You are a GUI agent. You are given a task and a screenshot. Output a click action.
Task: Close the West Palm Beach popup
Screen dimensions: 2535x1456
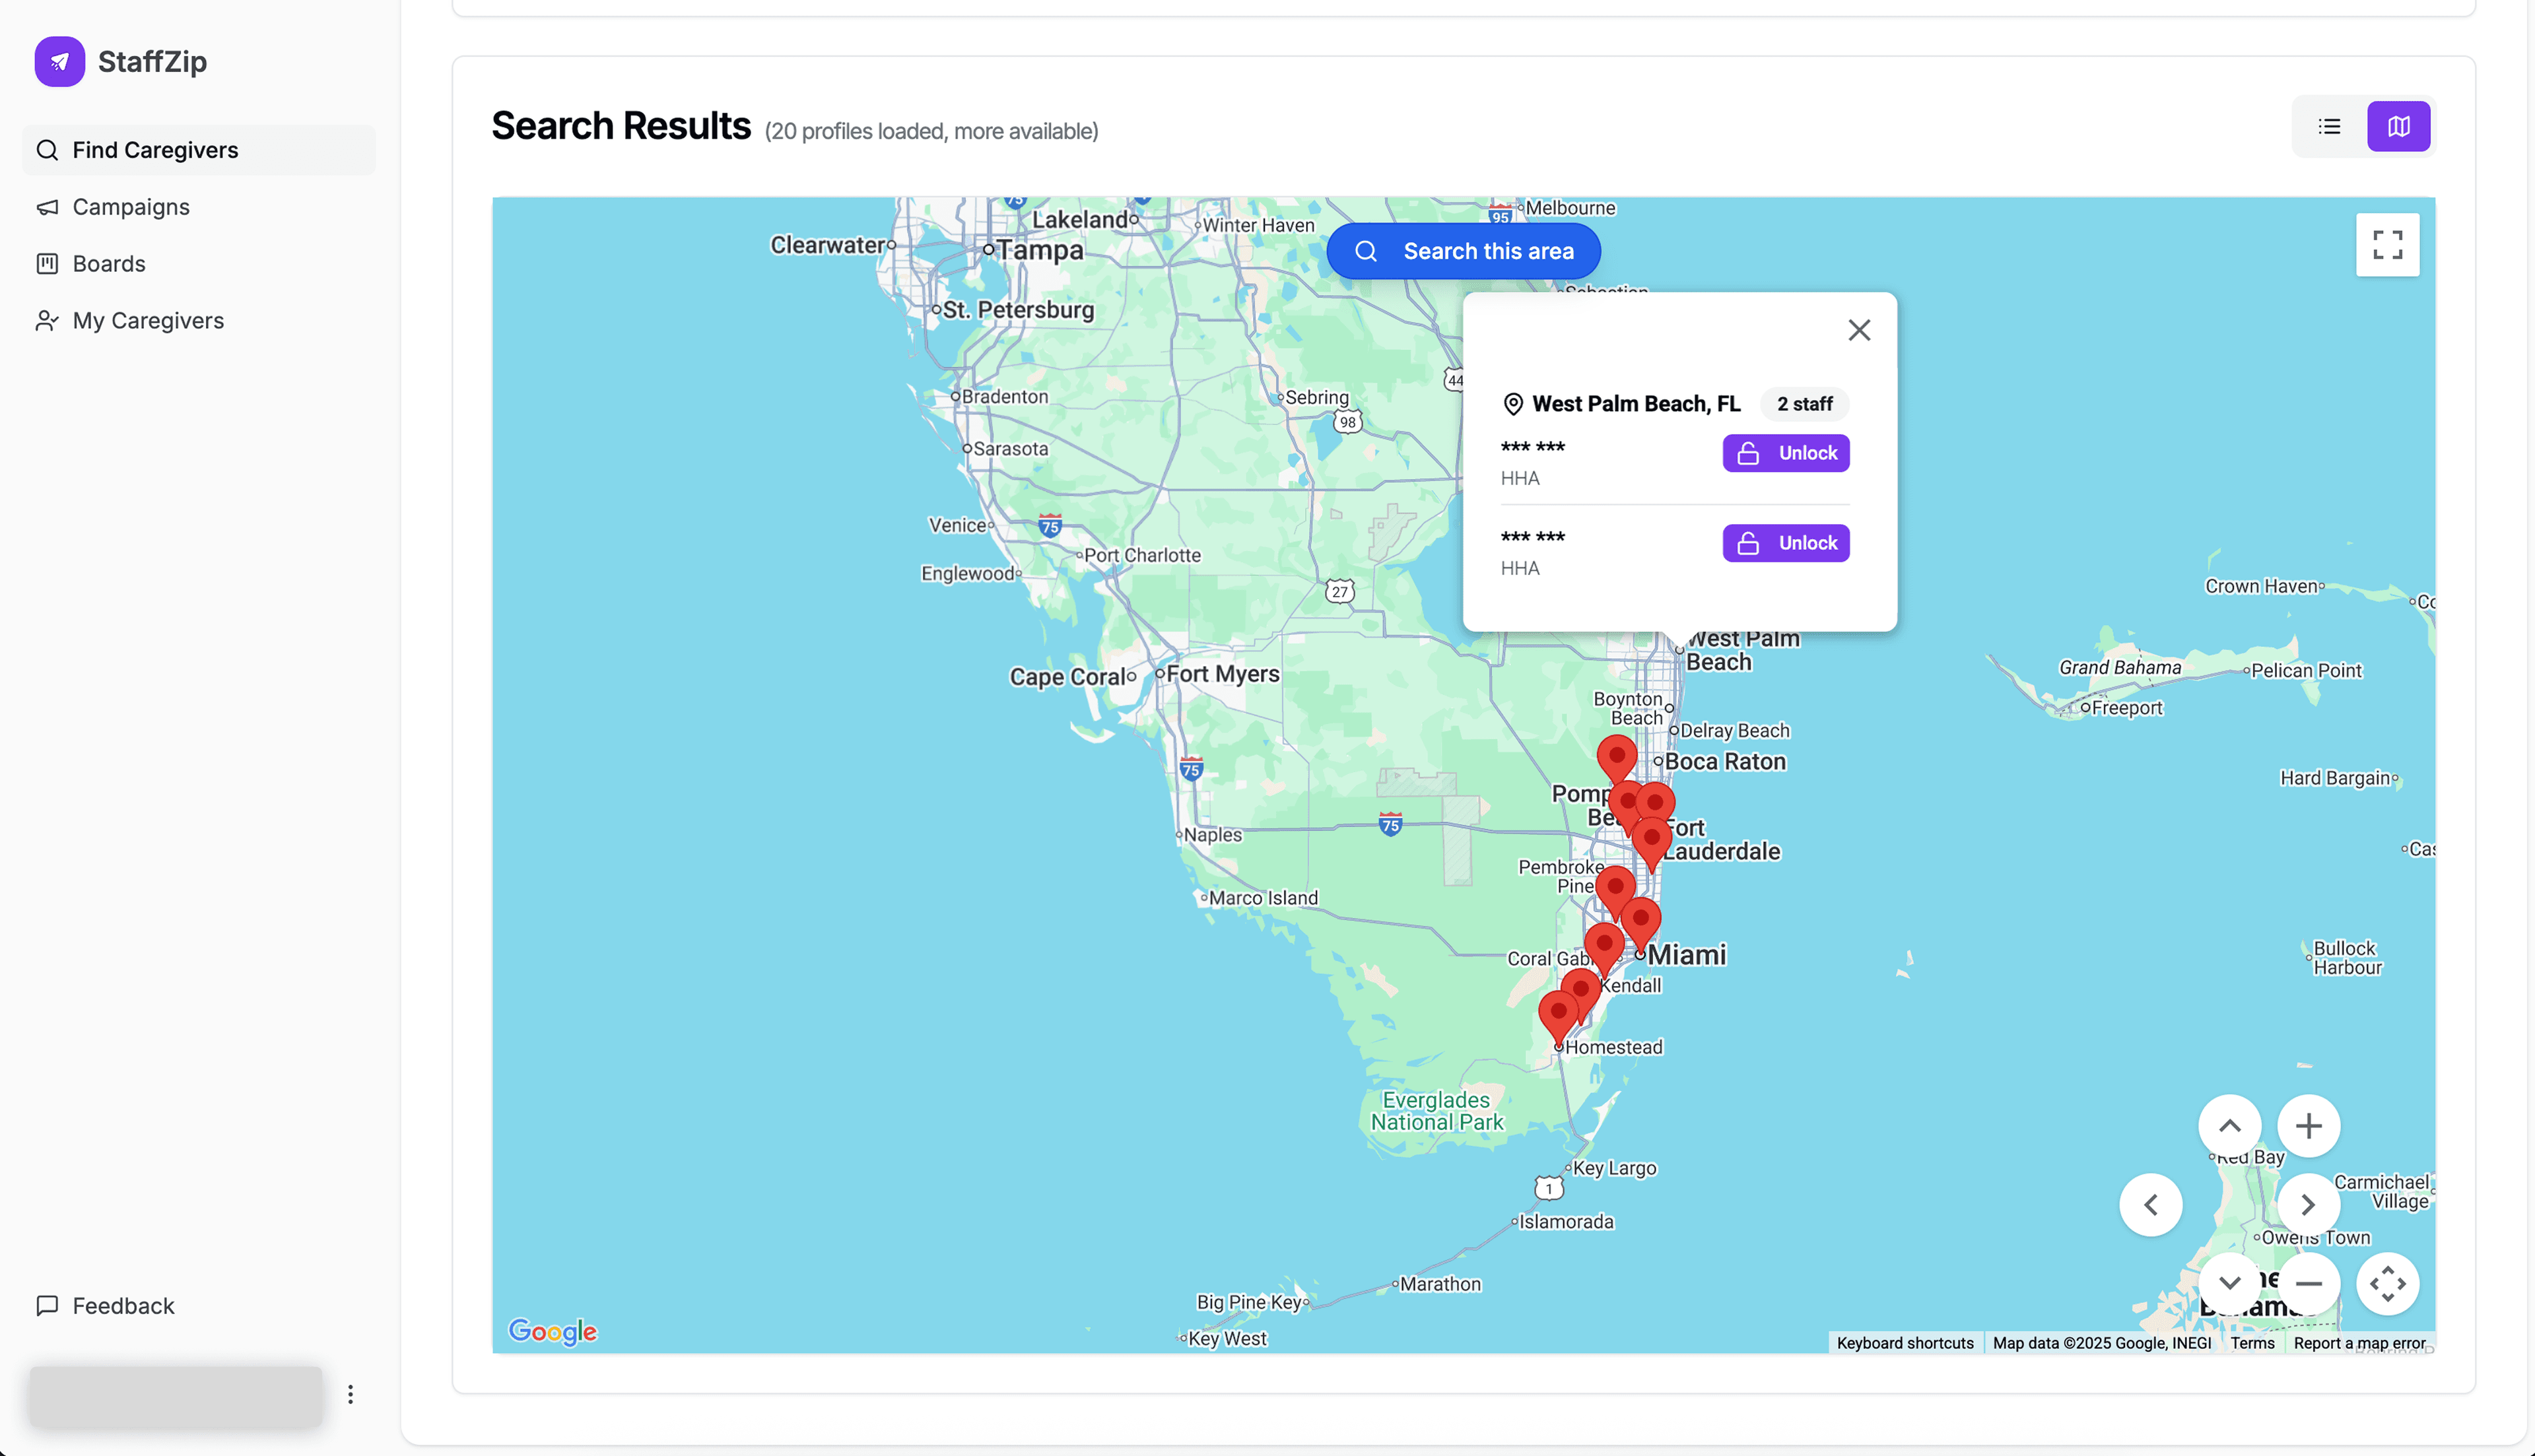tap(1859, 329)
